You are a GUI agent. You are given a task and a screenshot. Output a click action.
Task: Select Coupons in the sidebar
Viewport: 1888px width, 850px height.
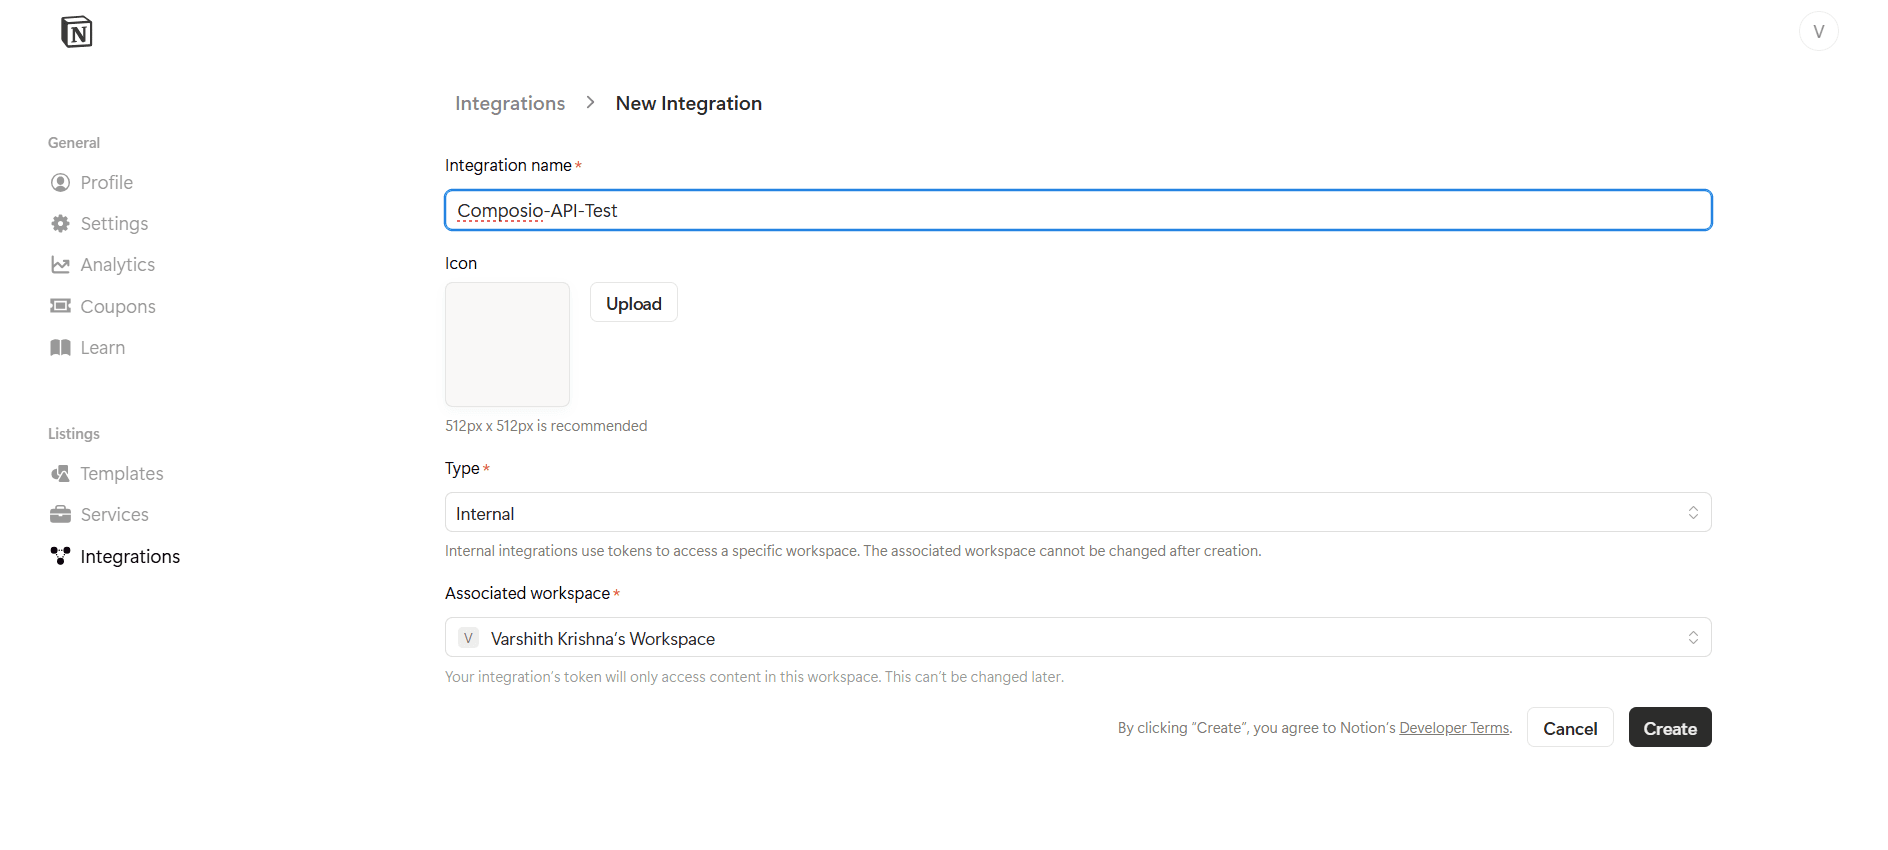(118, 306)
